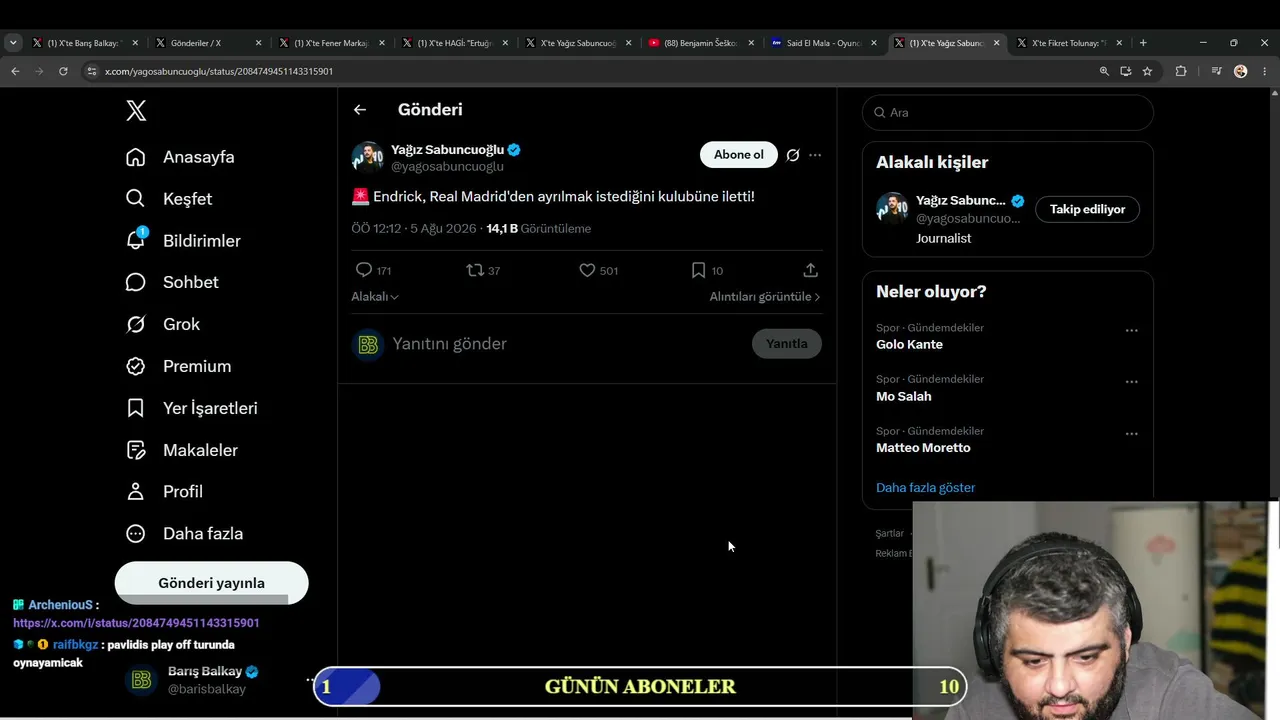Screen dimensions: 1280x720
Task: Click the address bar URL
Action: (x=219, y=72)
